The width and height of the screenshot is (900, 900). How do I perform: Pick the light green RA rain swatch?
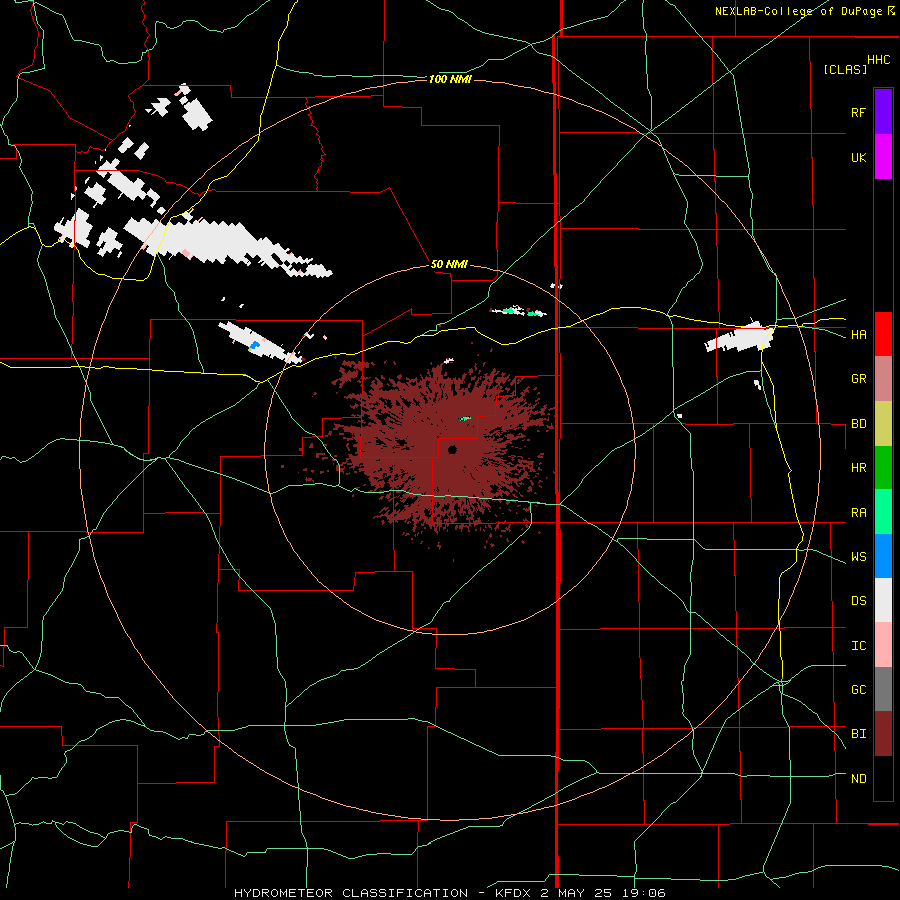(883, 512)
